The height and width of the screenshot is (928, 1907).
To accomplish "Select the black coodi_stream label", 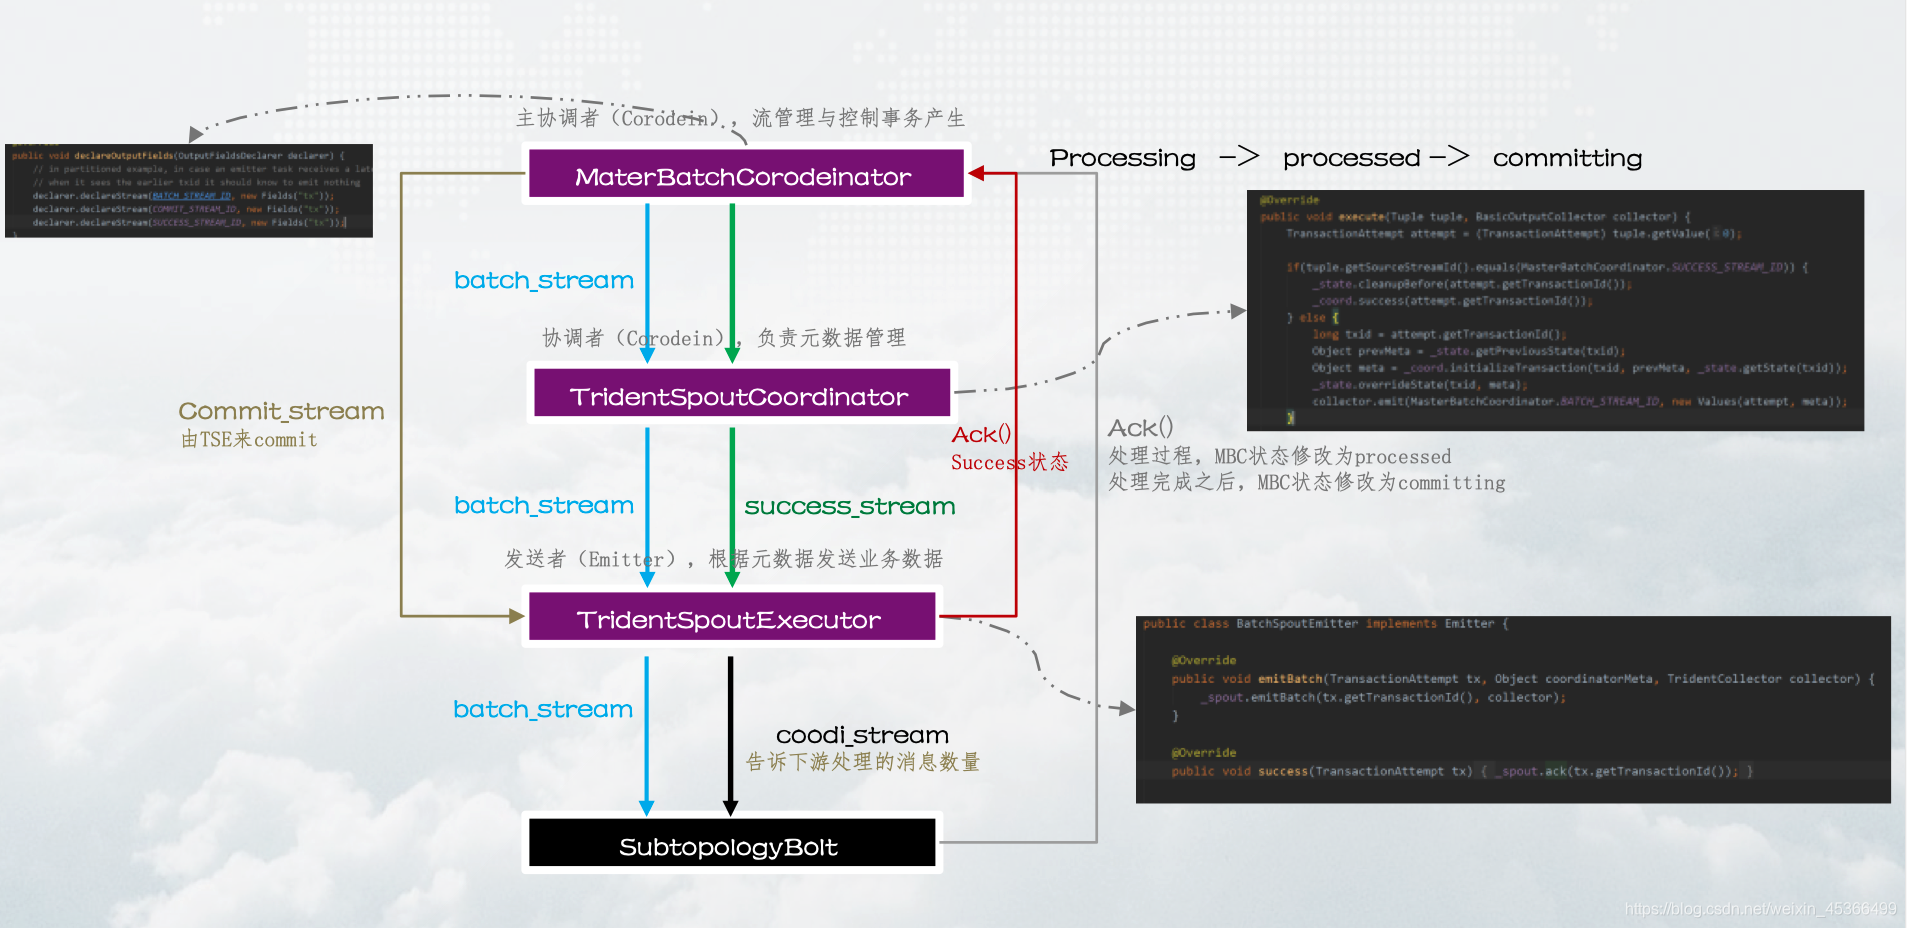I will pyautogui.click(x=862, y=735).
